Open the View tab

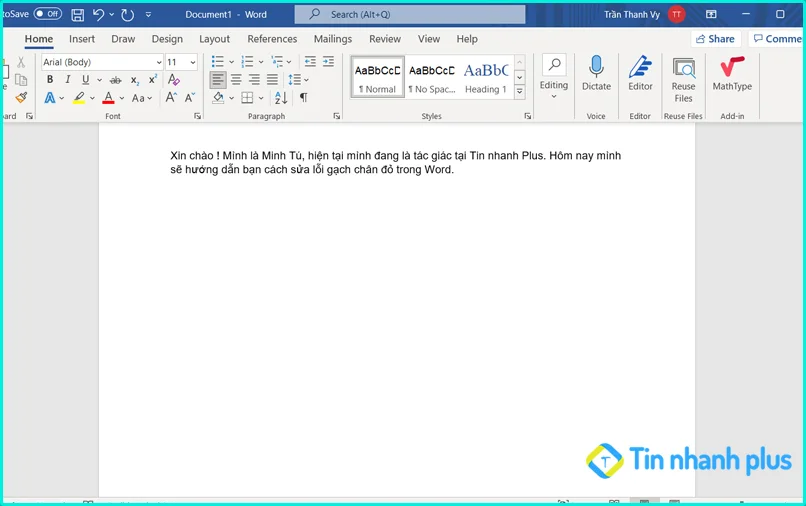click(x=429, y=39)
